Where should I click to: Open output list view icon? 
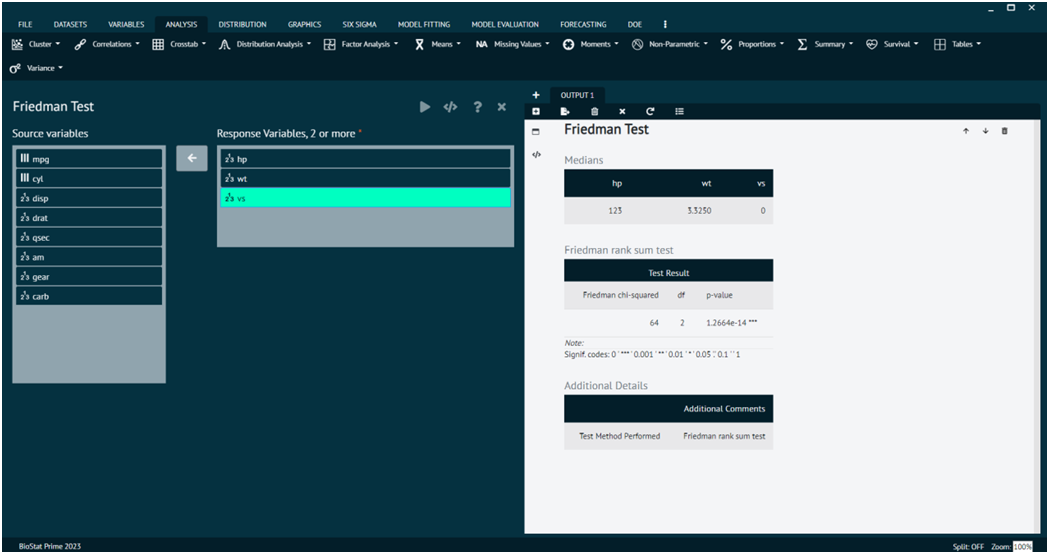click(679, 112)
